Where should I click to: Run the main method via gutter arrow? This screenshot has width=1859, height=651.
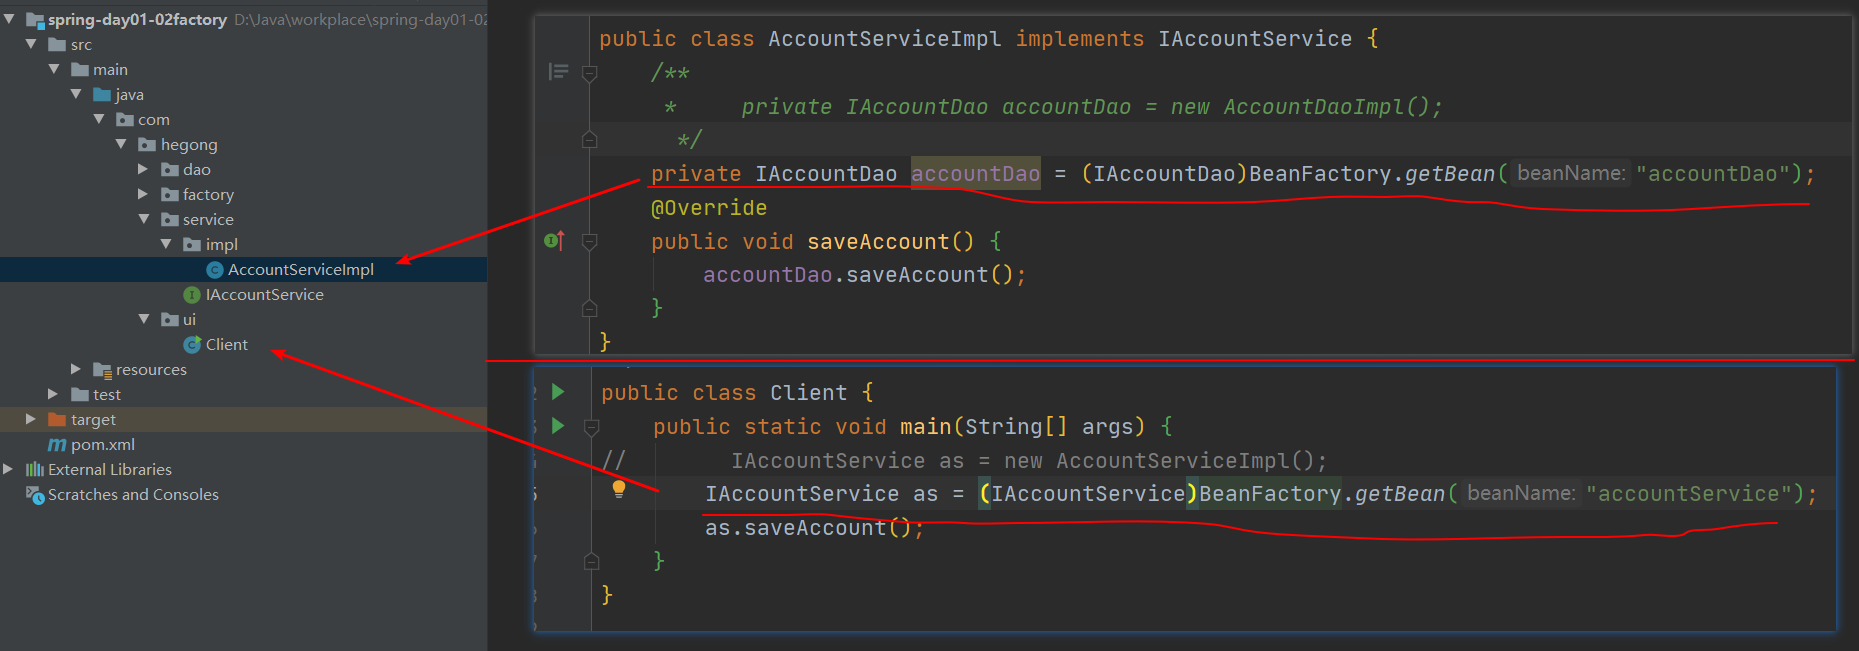coord(558,426)
